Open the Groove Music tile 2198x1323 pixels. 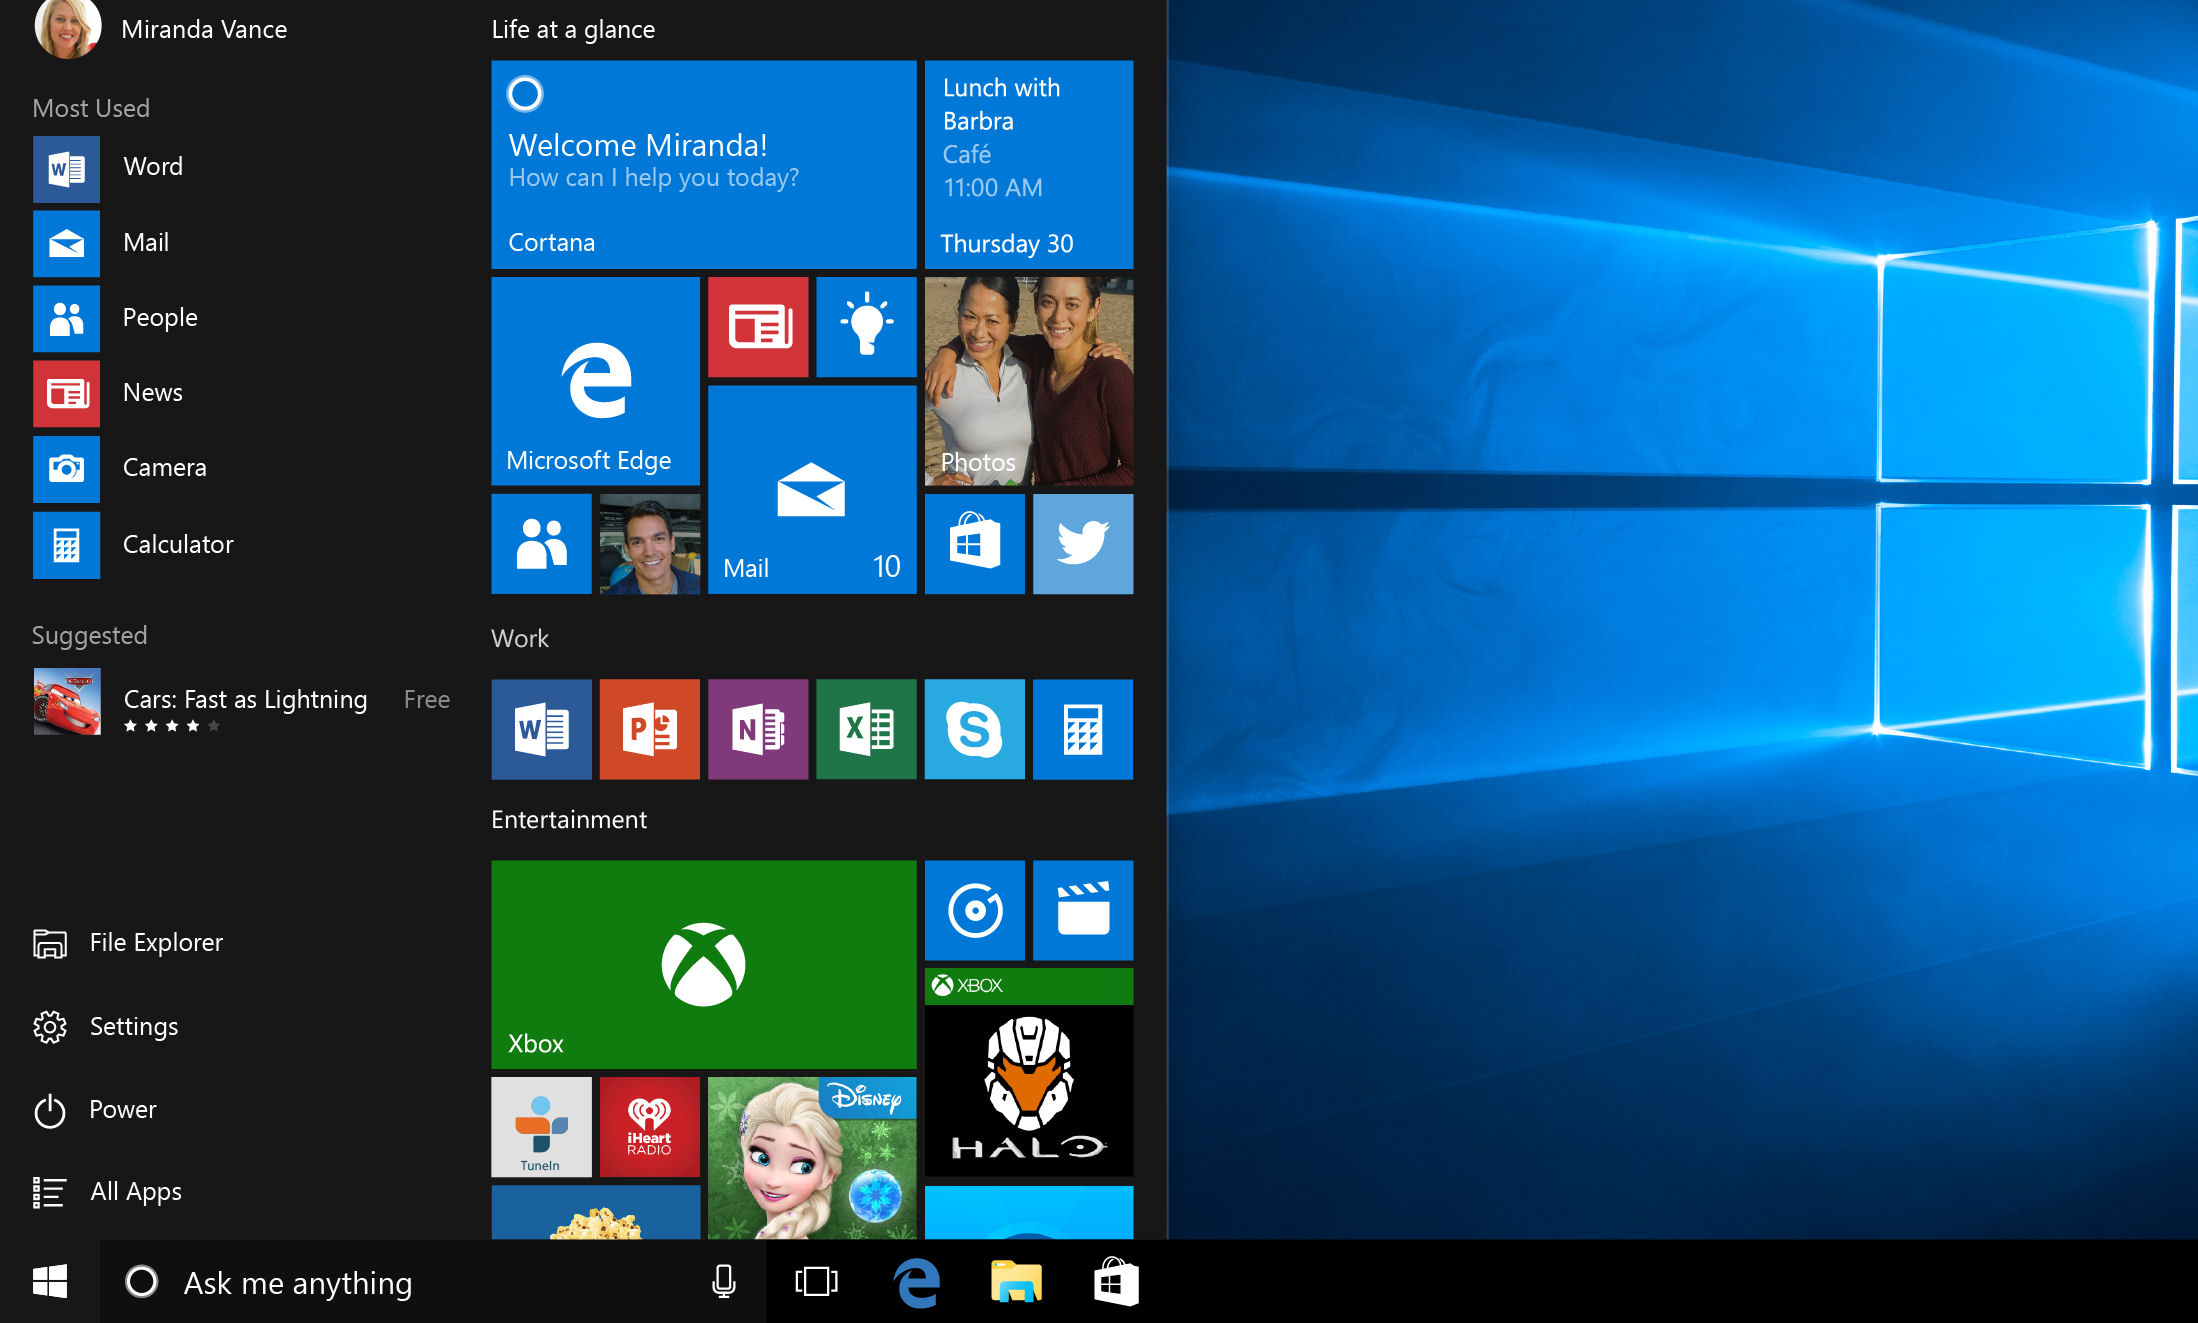974,910
